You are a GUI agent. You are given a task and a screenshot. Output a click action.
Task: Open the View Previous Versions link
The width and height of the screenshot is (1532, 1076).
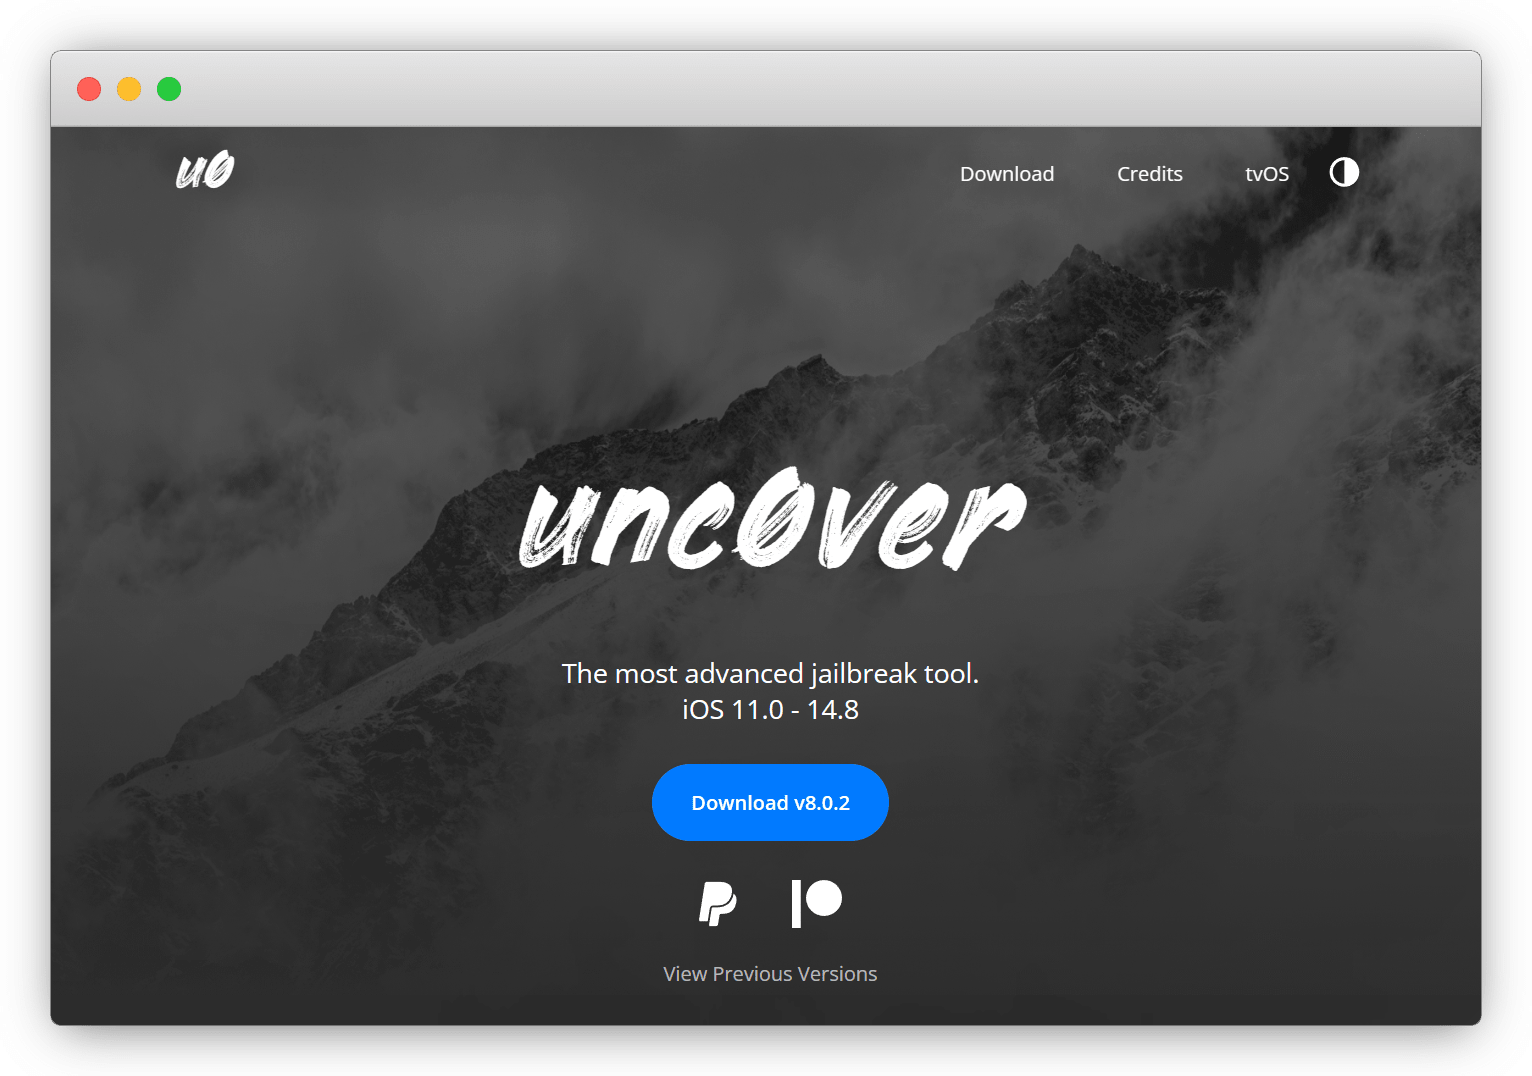[x=770, y=974]
